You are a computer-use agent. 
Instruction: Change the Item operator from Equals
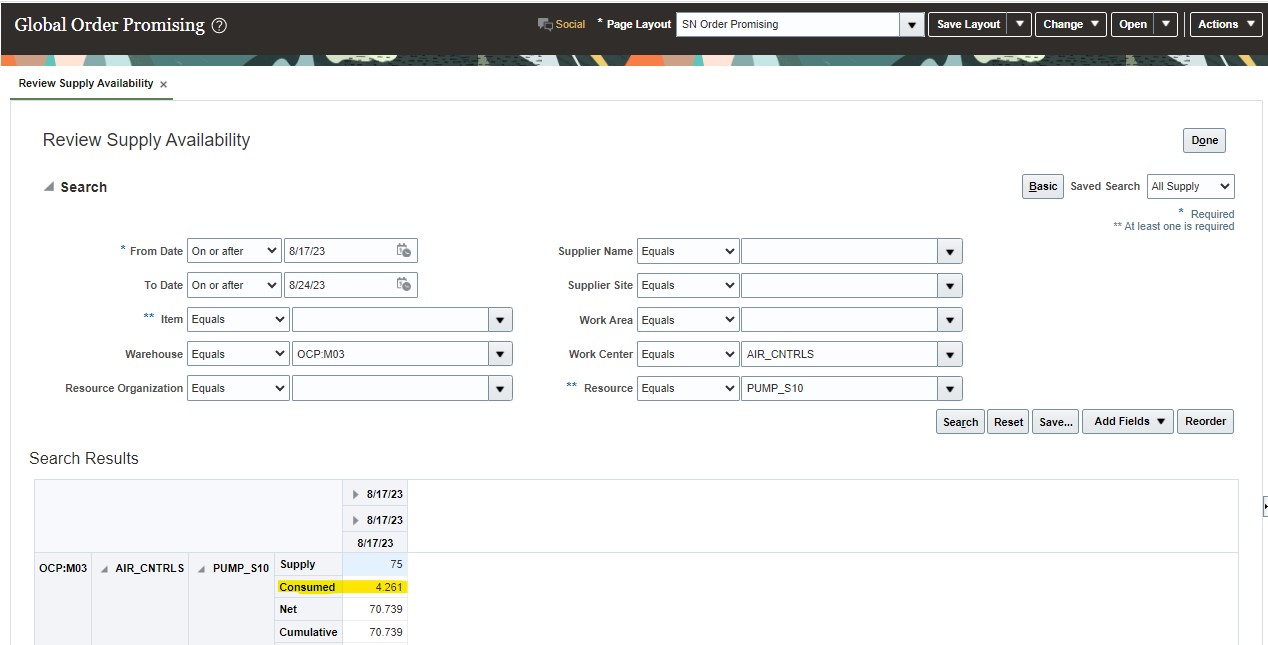click(x=237, y=318)
